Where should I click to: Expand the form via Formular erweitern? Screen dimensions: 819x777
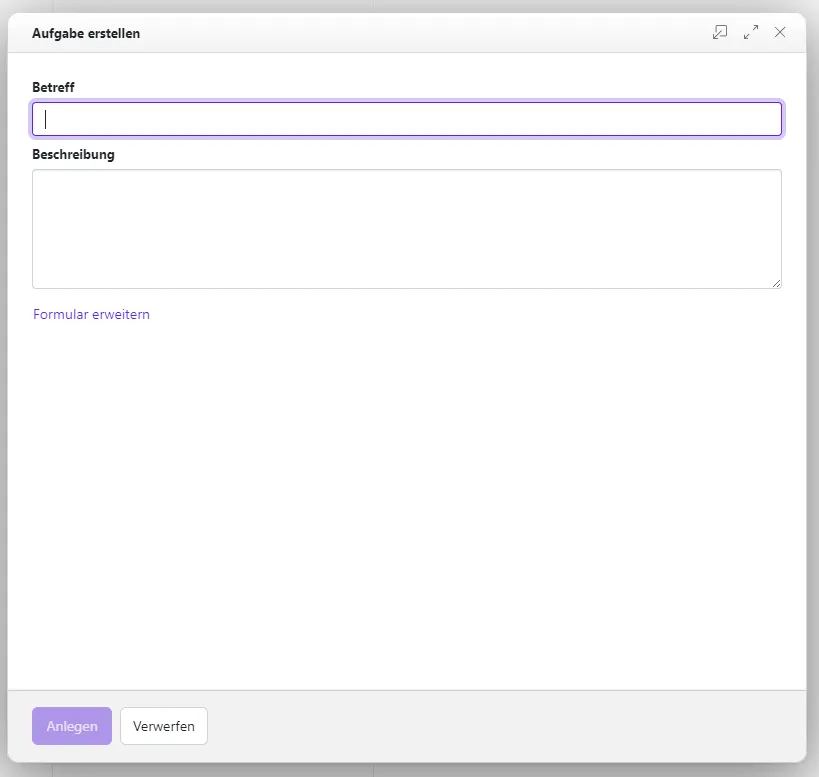(x=91, y=314)
